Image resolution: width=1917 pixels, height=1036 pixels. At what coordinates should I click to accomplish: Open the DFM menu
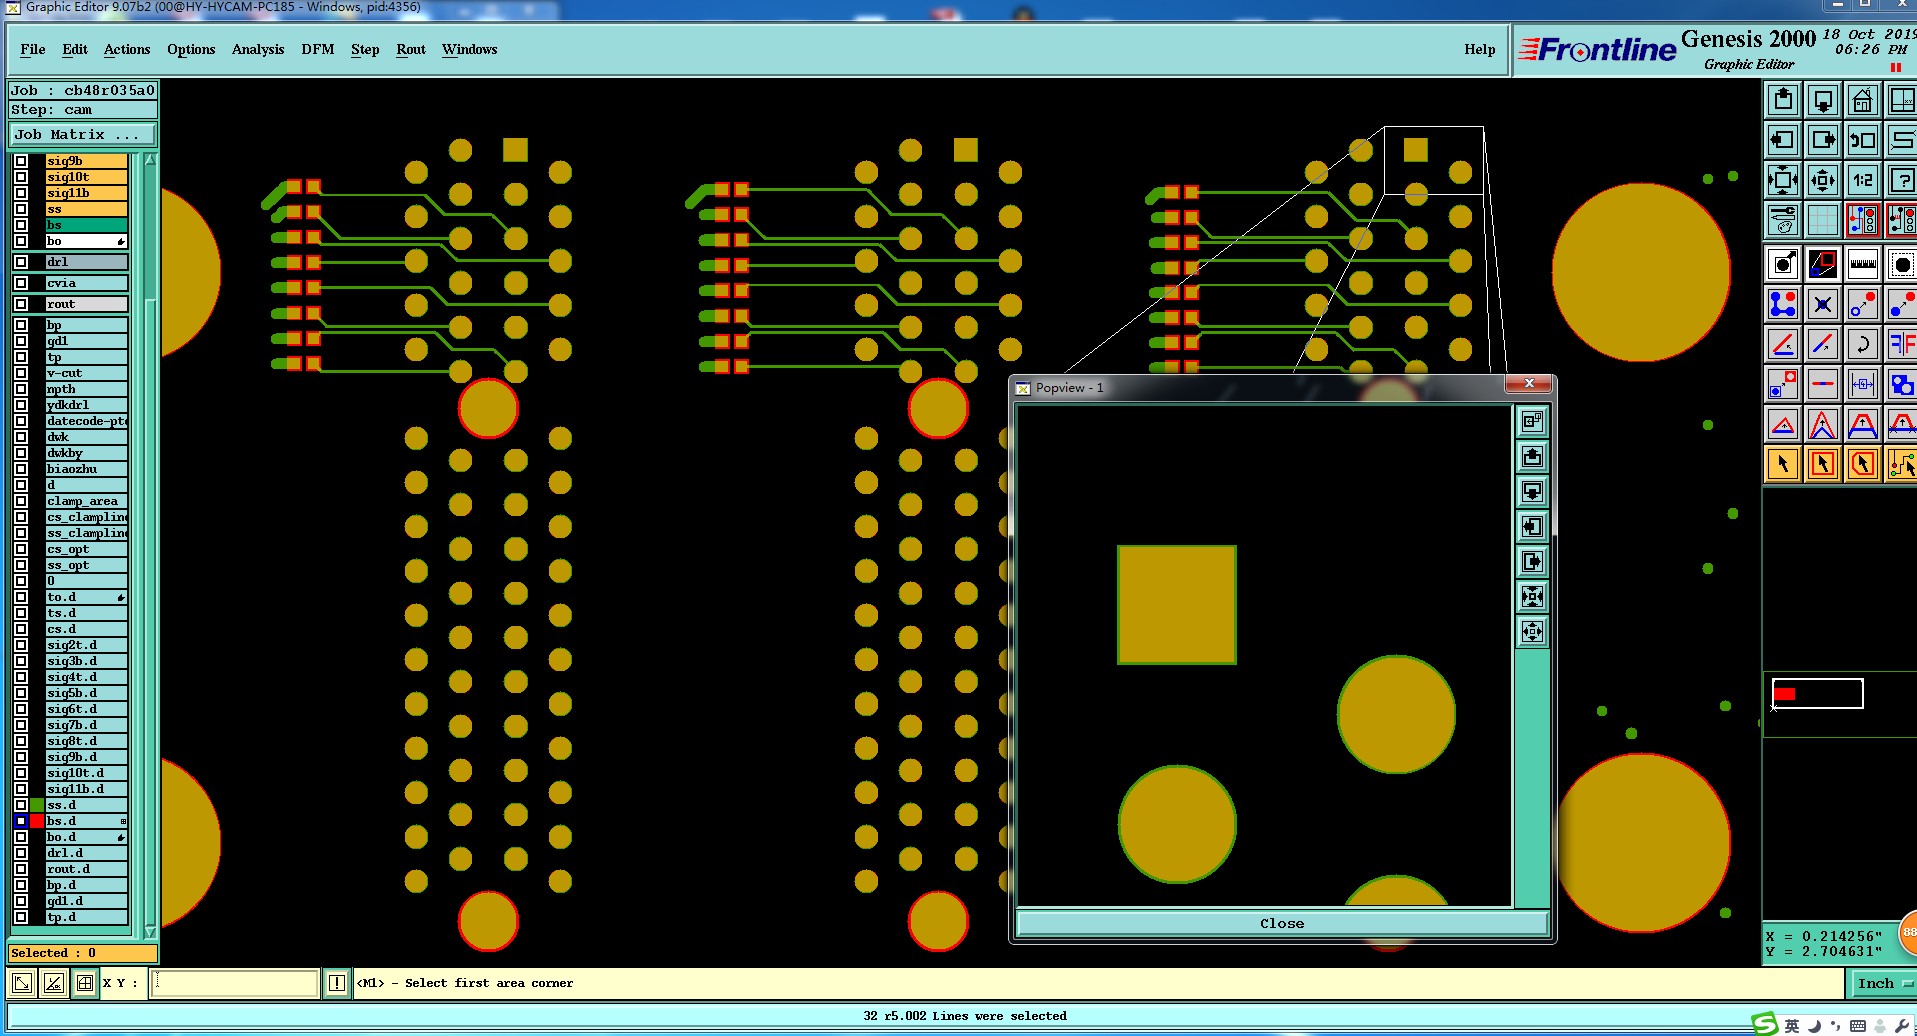pyautogui.click(x=318, y=49)
